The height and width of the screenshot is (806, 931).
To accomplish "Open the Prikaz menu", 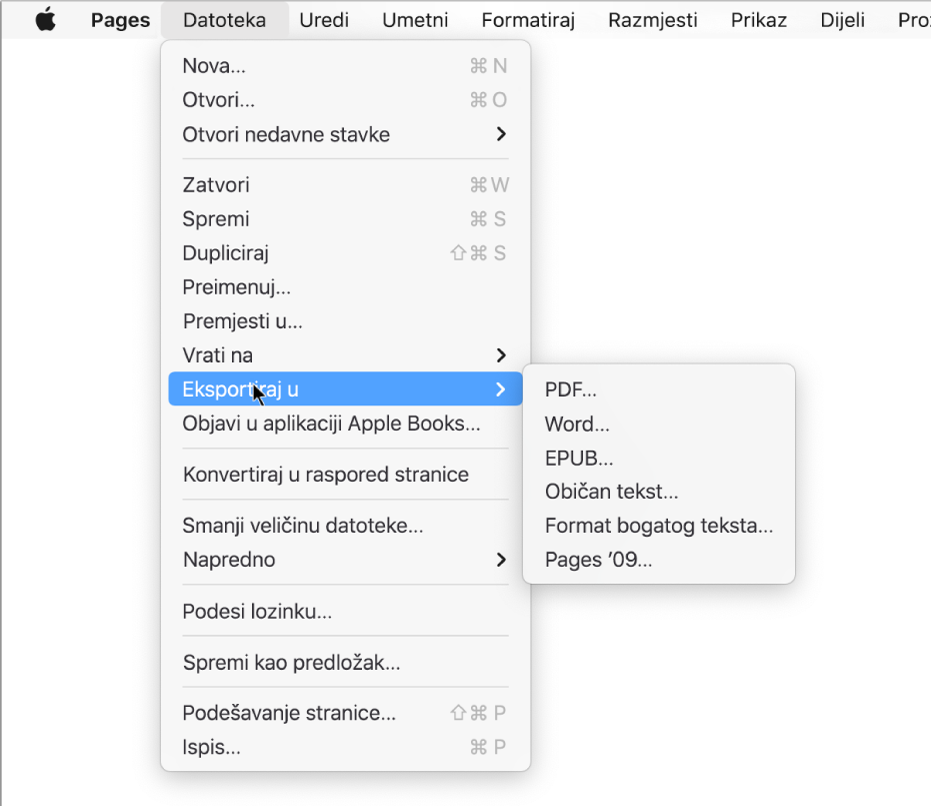I will (758, 20).
